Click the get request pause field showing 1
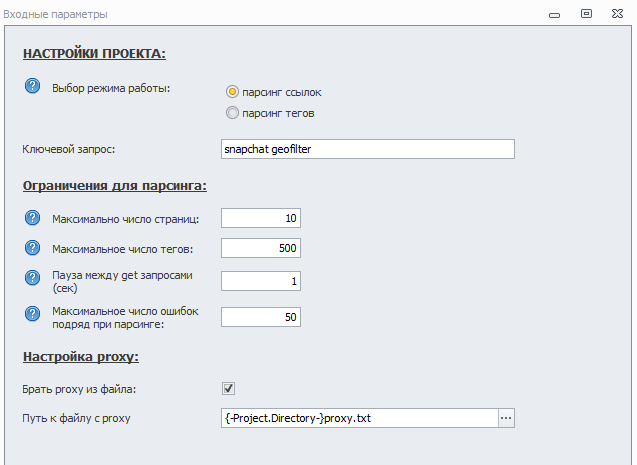 pos(260,282)
